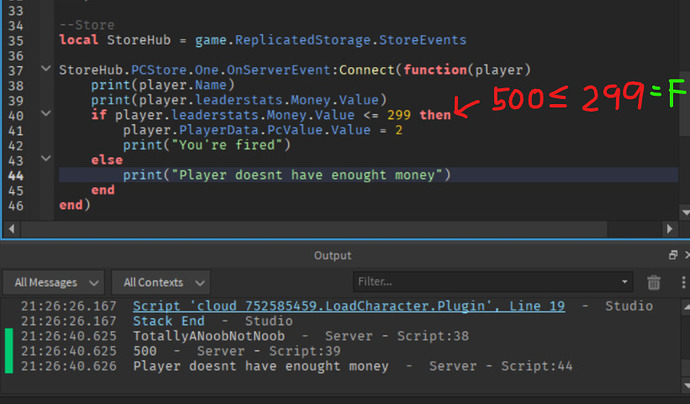690x404 pixels.
Task: Click PcValue on line 41
Action: 294,130
